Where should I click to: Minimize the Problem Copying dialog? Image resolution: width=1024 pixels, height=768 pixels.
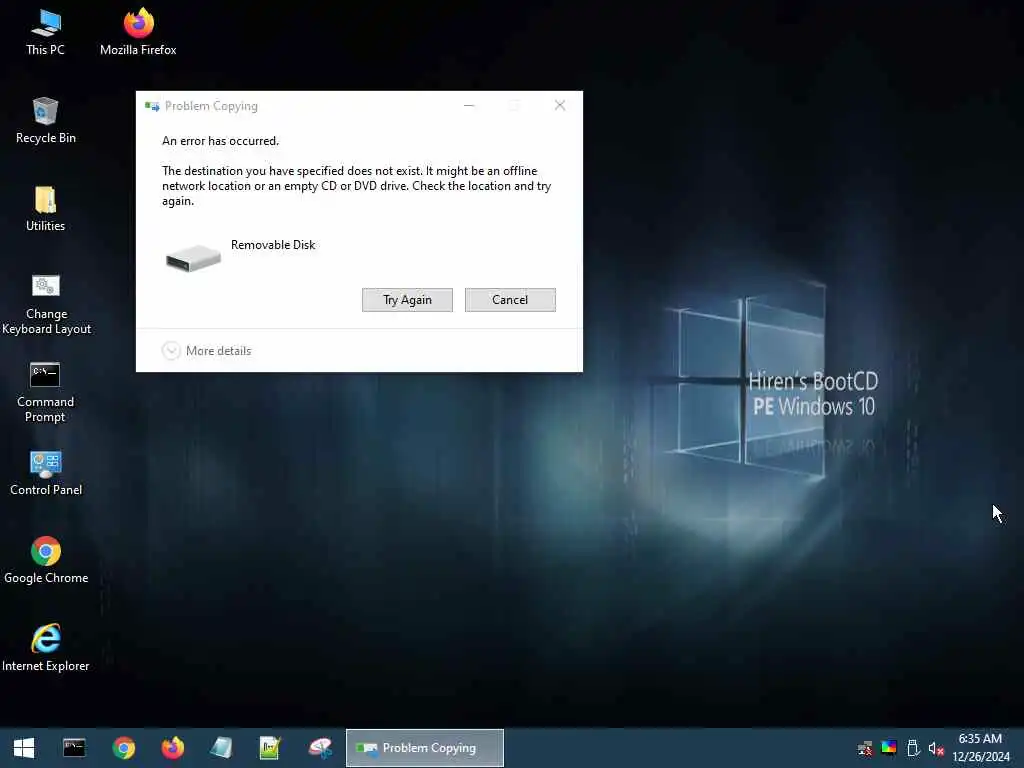[469, 106]
